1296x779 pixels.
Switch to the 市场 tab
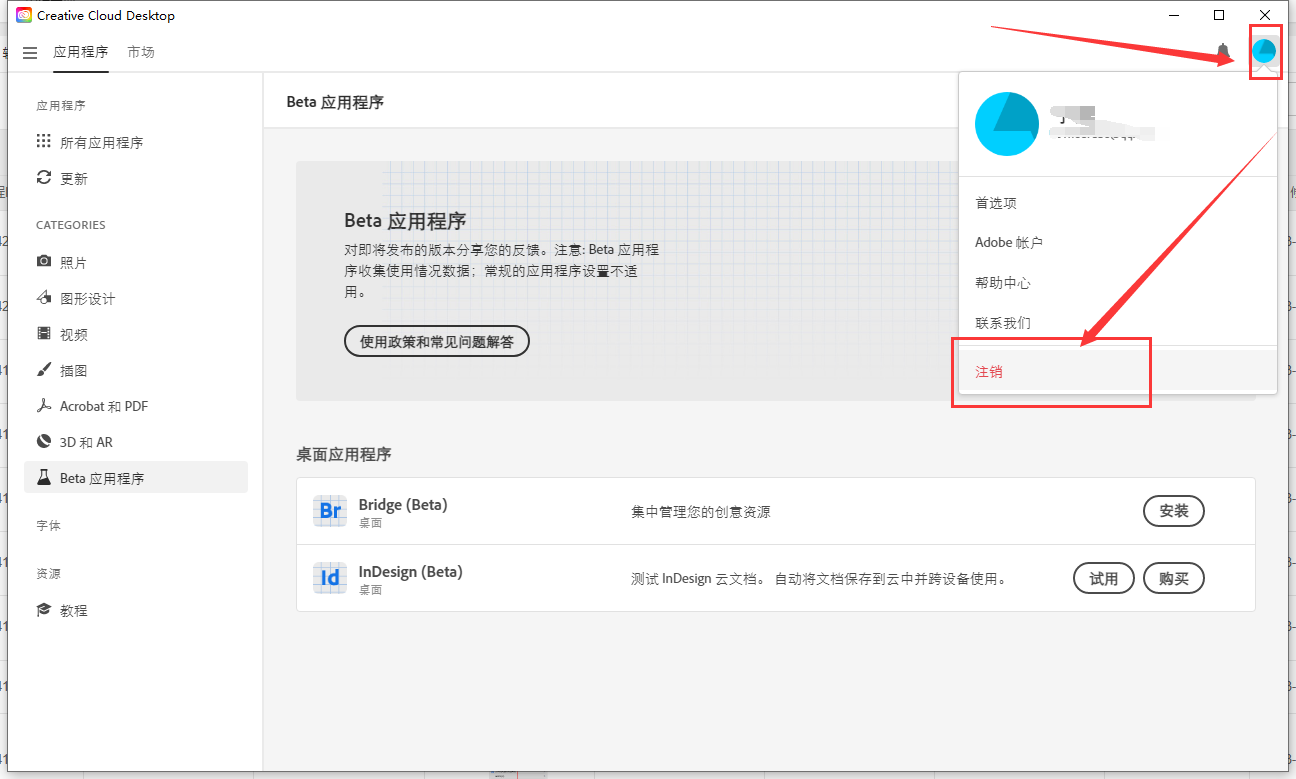point(141,52)
